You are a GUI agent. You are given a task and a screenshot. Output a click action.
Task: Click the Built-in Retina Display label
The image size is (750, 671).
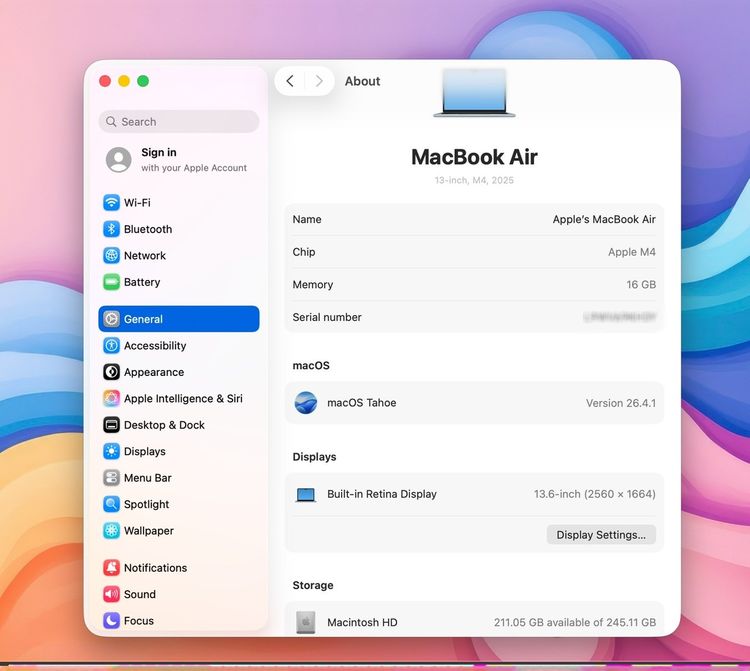coord(382,494)
